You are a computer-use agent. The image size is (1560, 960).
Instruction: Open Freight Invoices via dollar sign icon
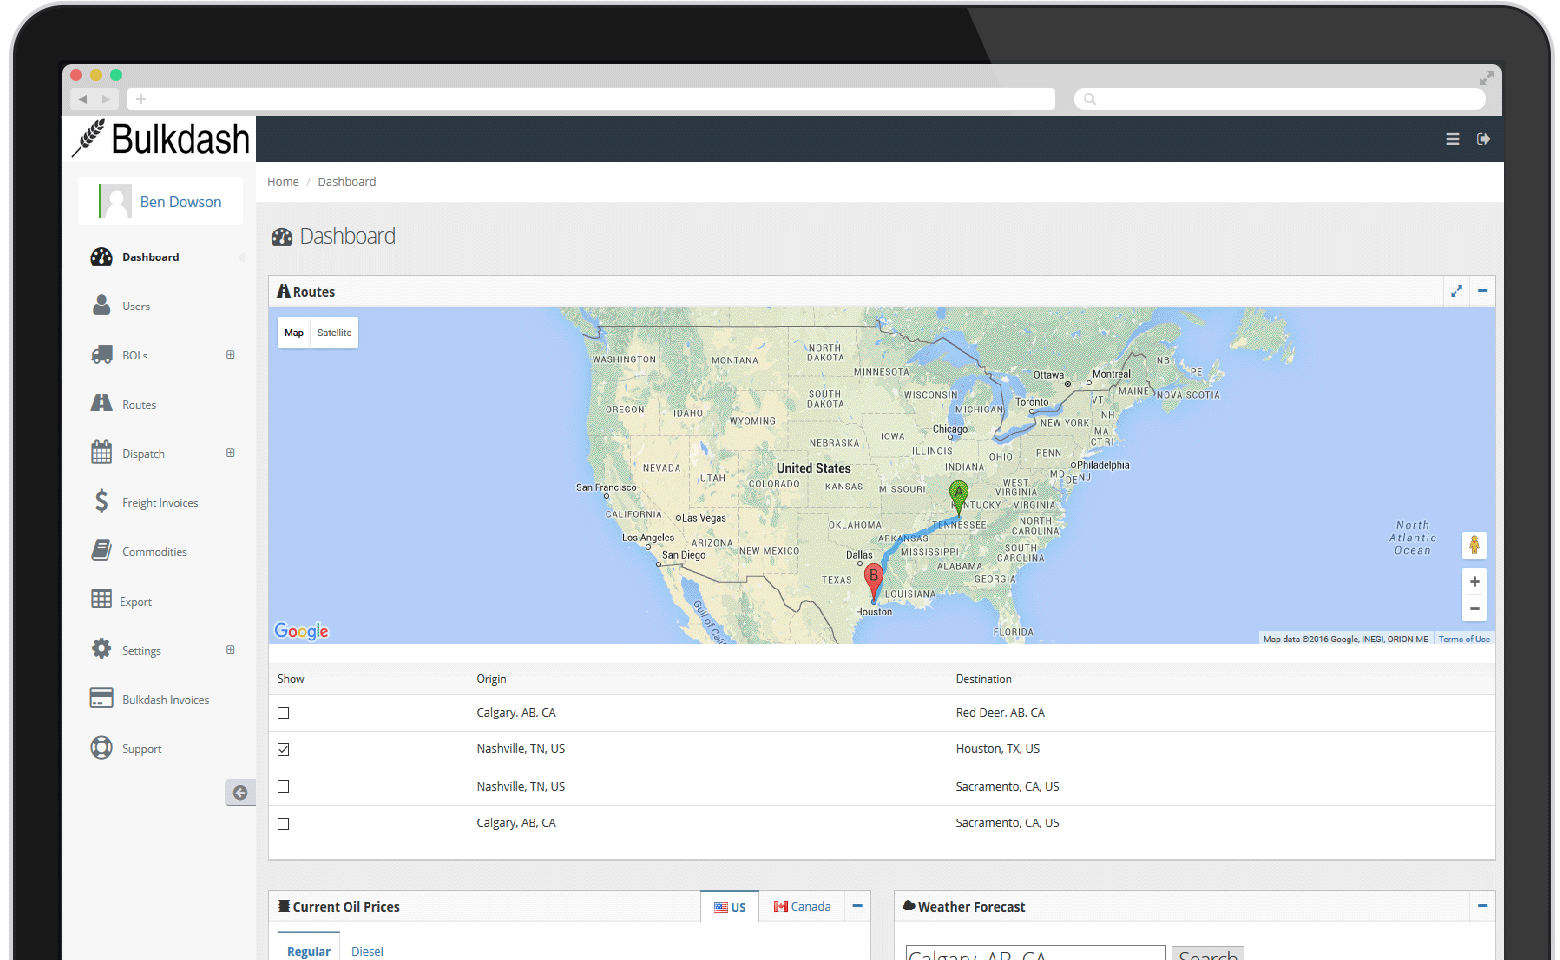[101, 502]
